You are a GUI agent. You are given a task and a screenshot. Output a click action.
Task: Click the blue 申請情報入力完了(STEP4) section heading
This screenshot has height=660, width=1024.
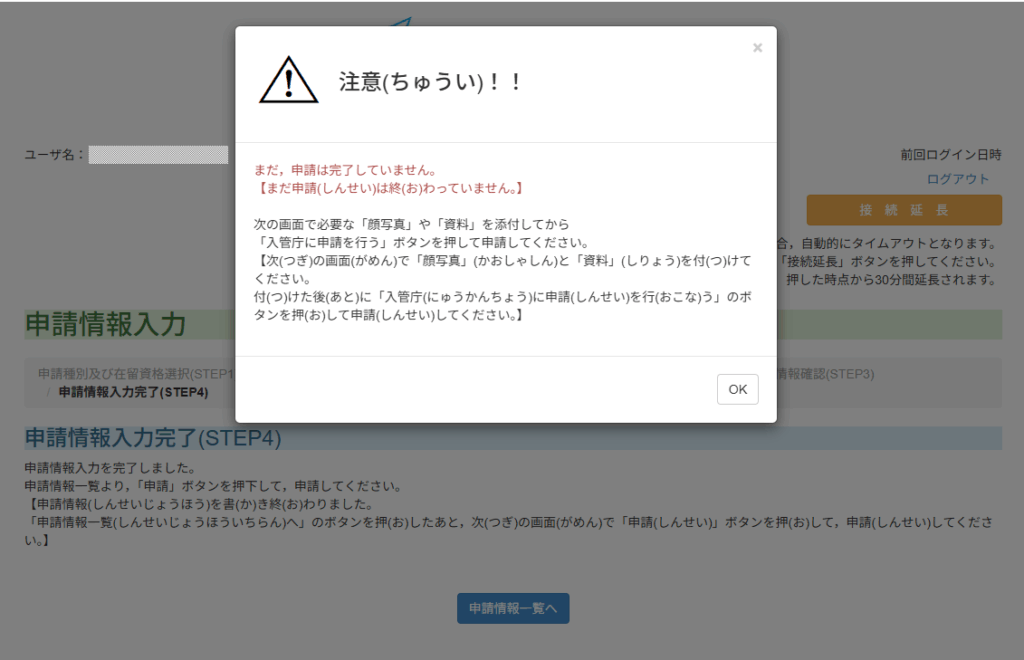click(x=153, y=438)
